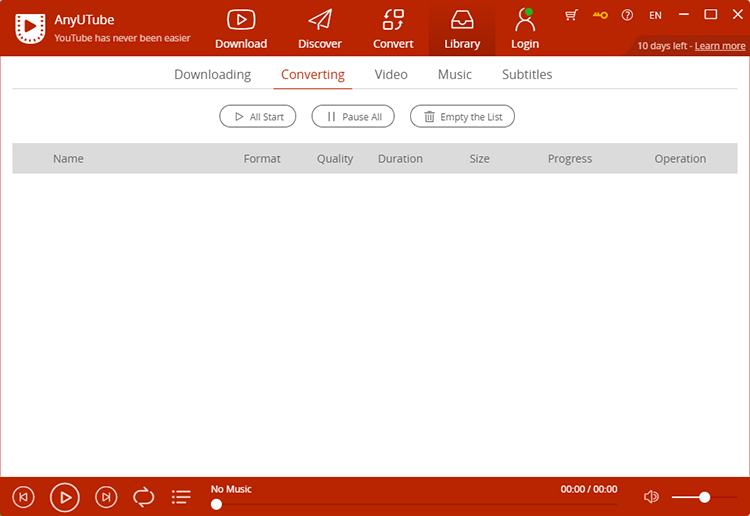Image resolution: width=750 pixels, height=516 pixels.
Task: Open the help question mark icon
Action: pos(627,15)
